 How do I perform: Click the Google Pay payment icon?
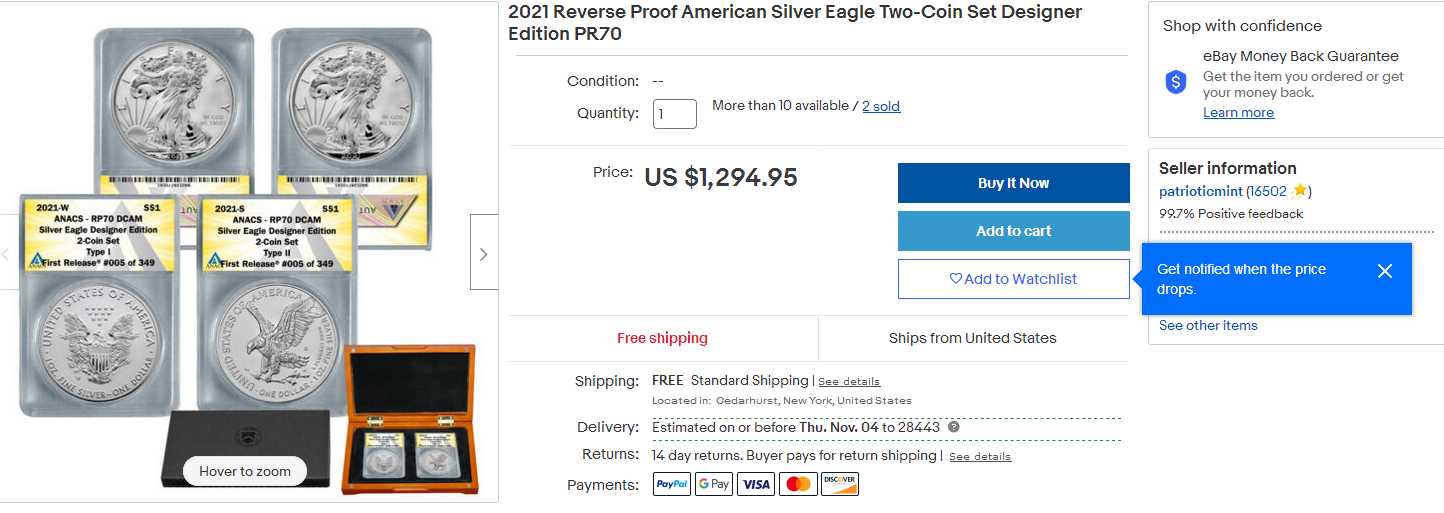pos(714,484)
